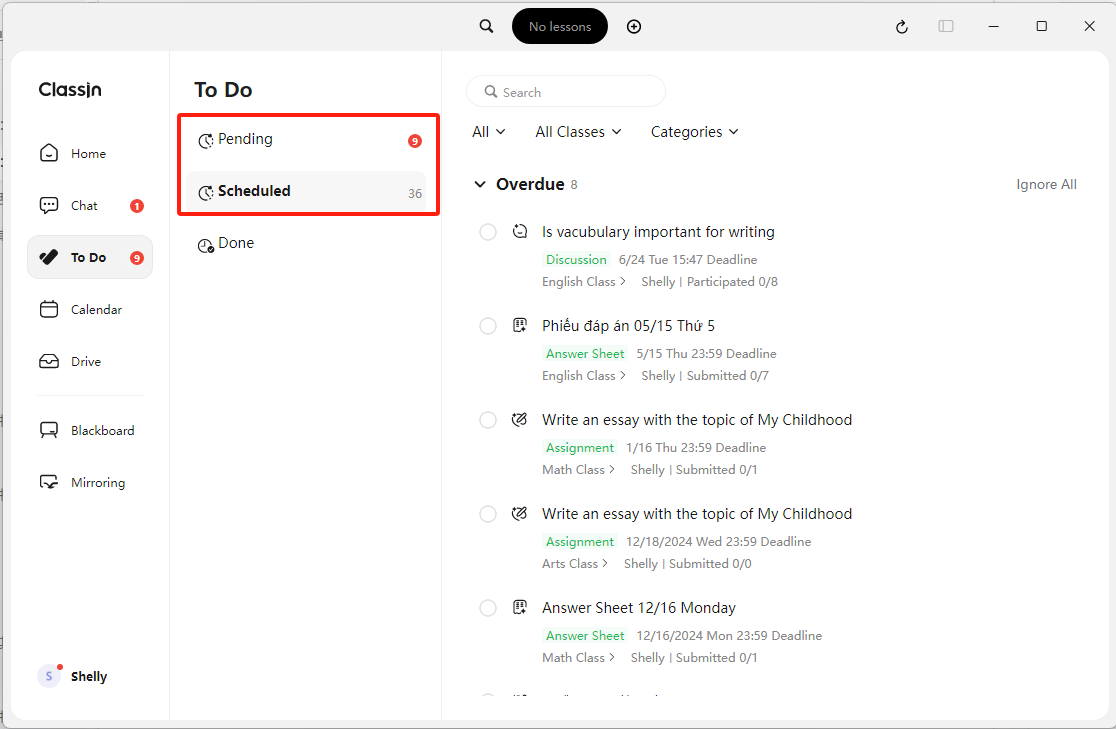
Task: Click the Shelly profile avatar
Action: point(48,676)
